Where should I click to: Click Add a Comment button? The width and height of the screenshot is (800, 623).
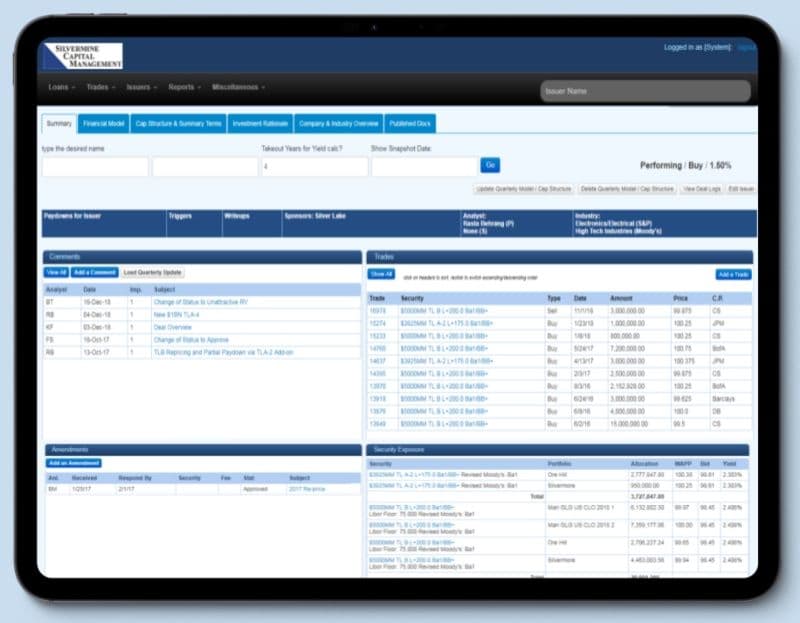coord(95,272)
